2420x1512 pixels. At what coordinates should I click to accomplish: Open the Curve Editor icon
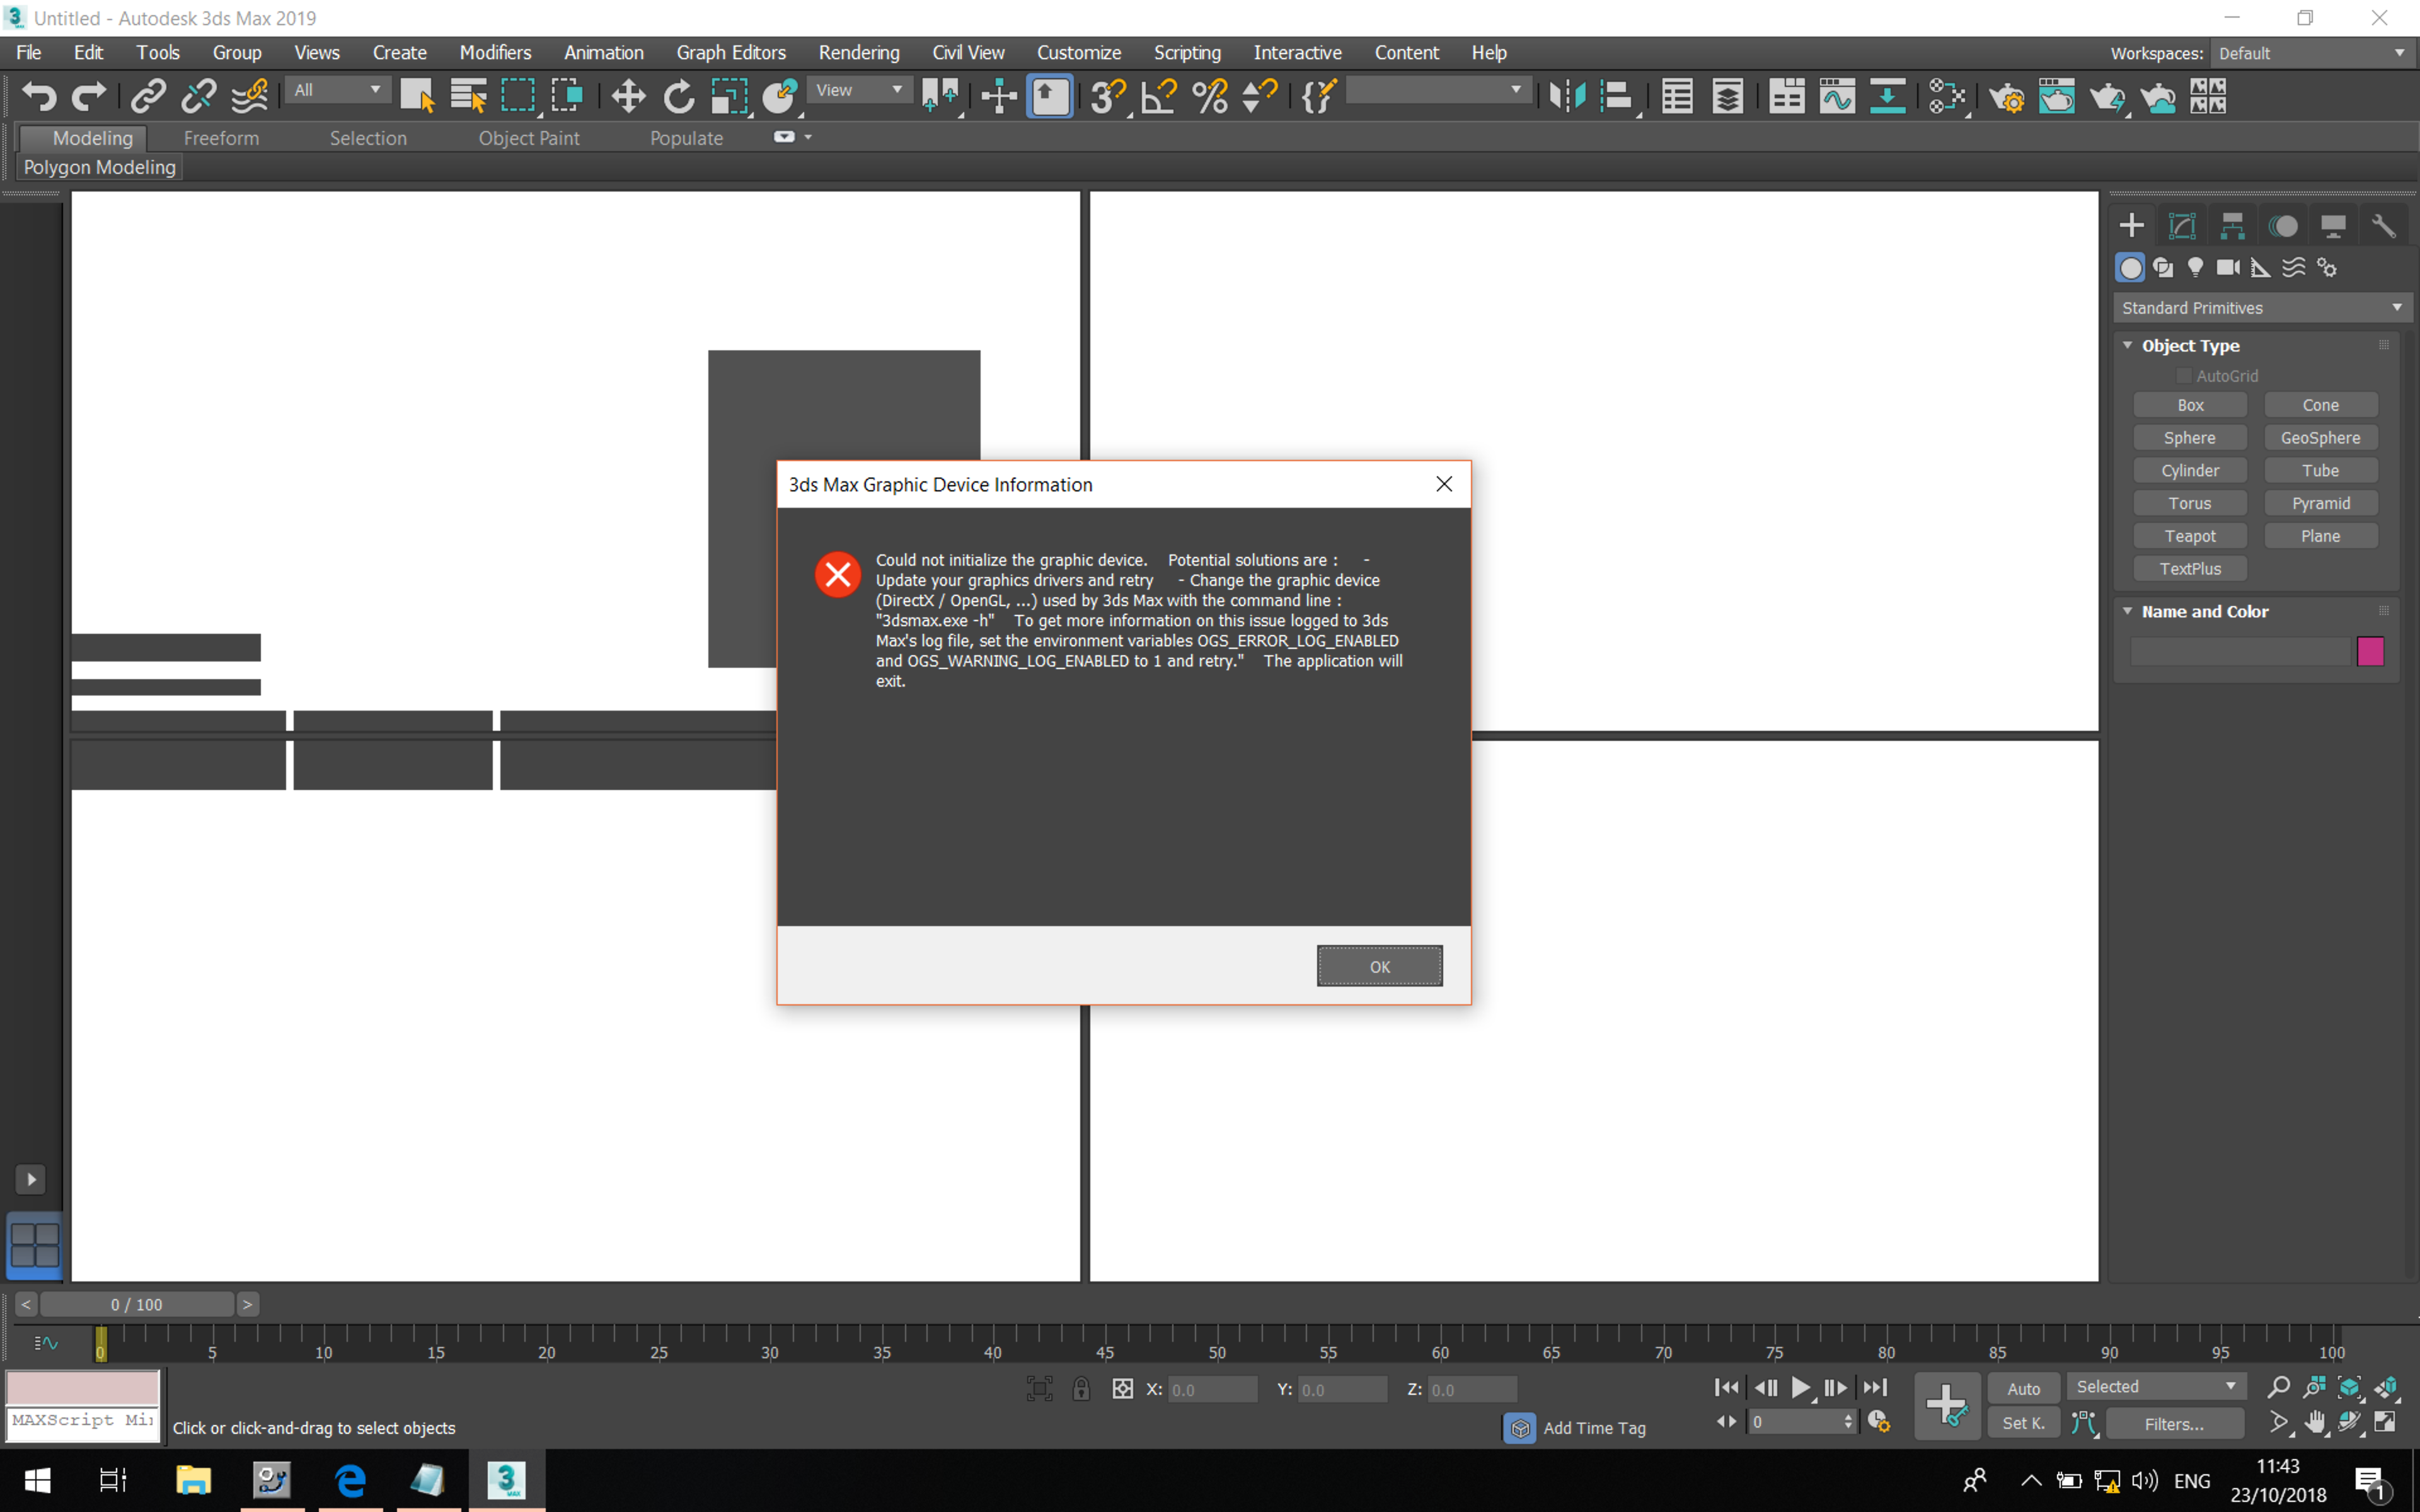[1837, 96]
